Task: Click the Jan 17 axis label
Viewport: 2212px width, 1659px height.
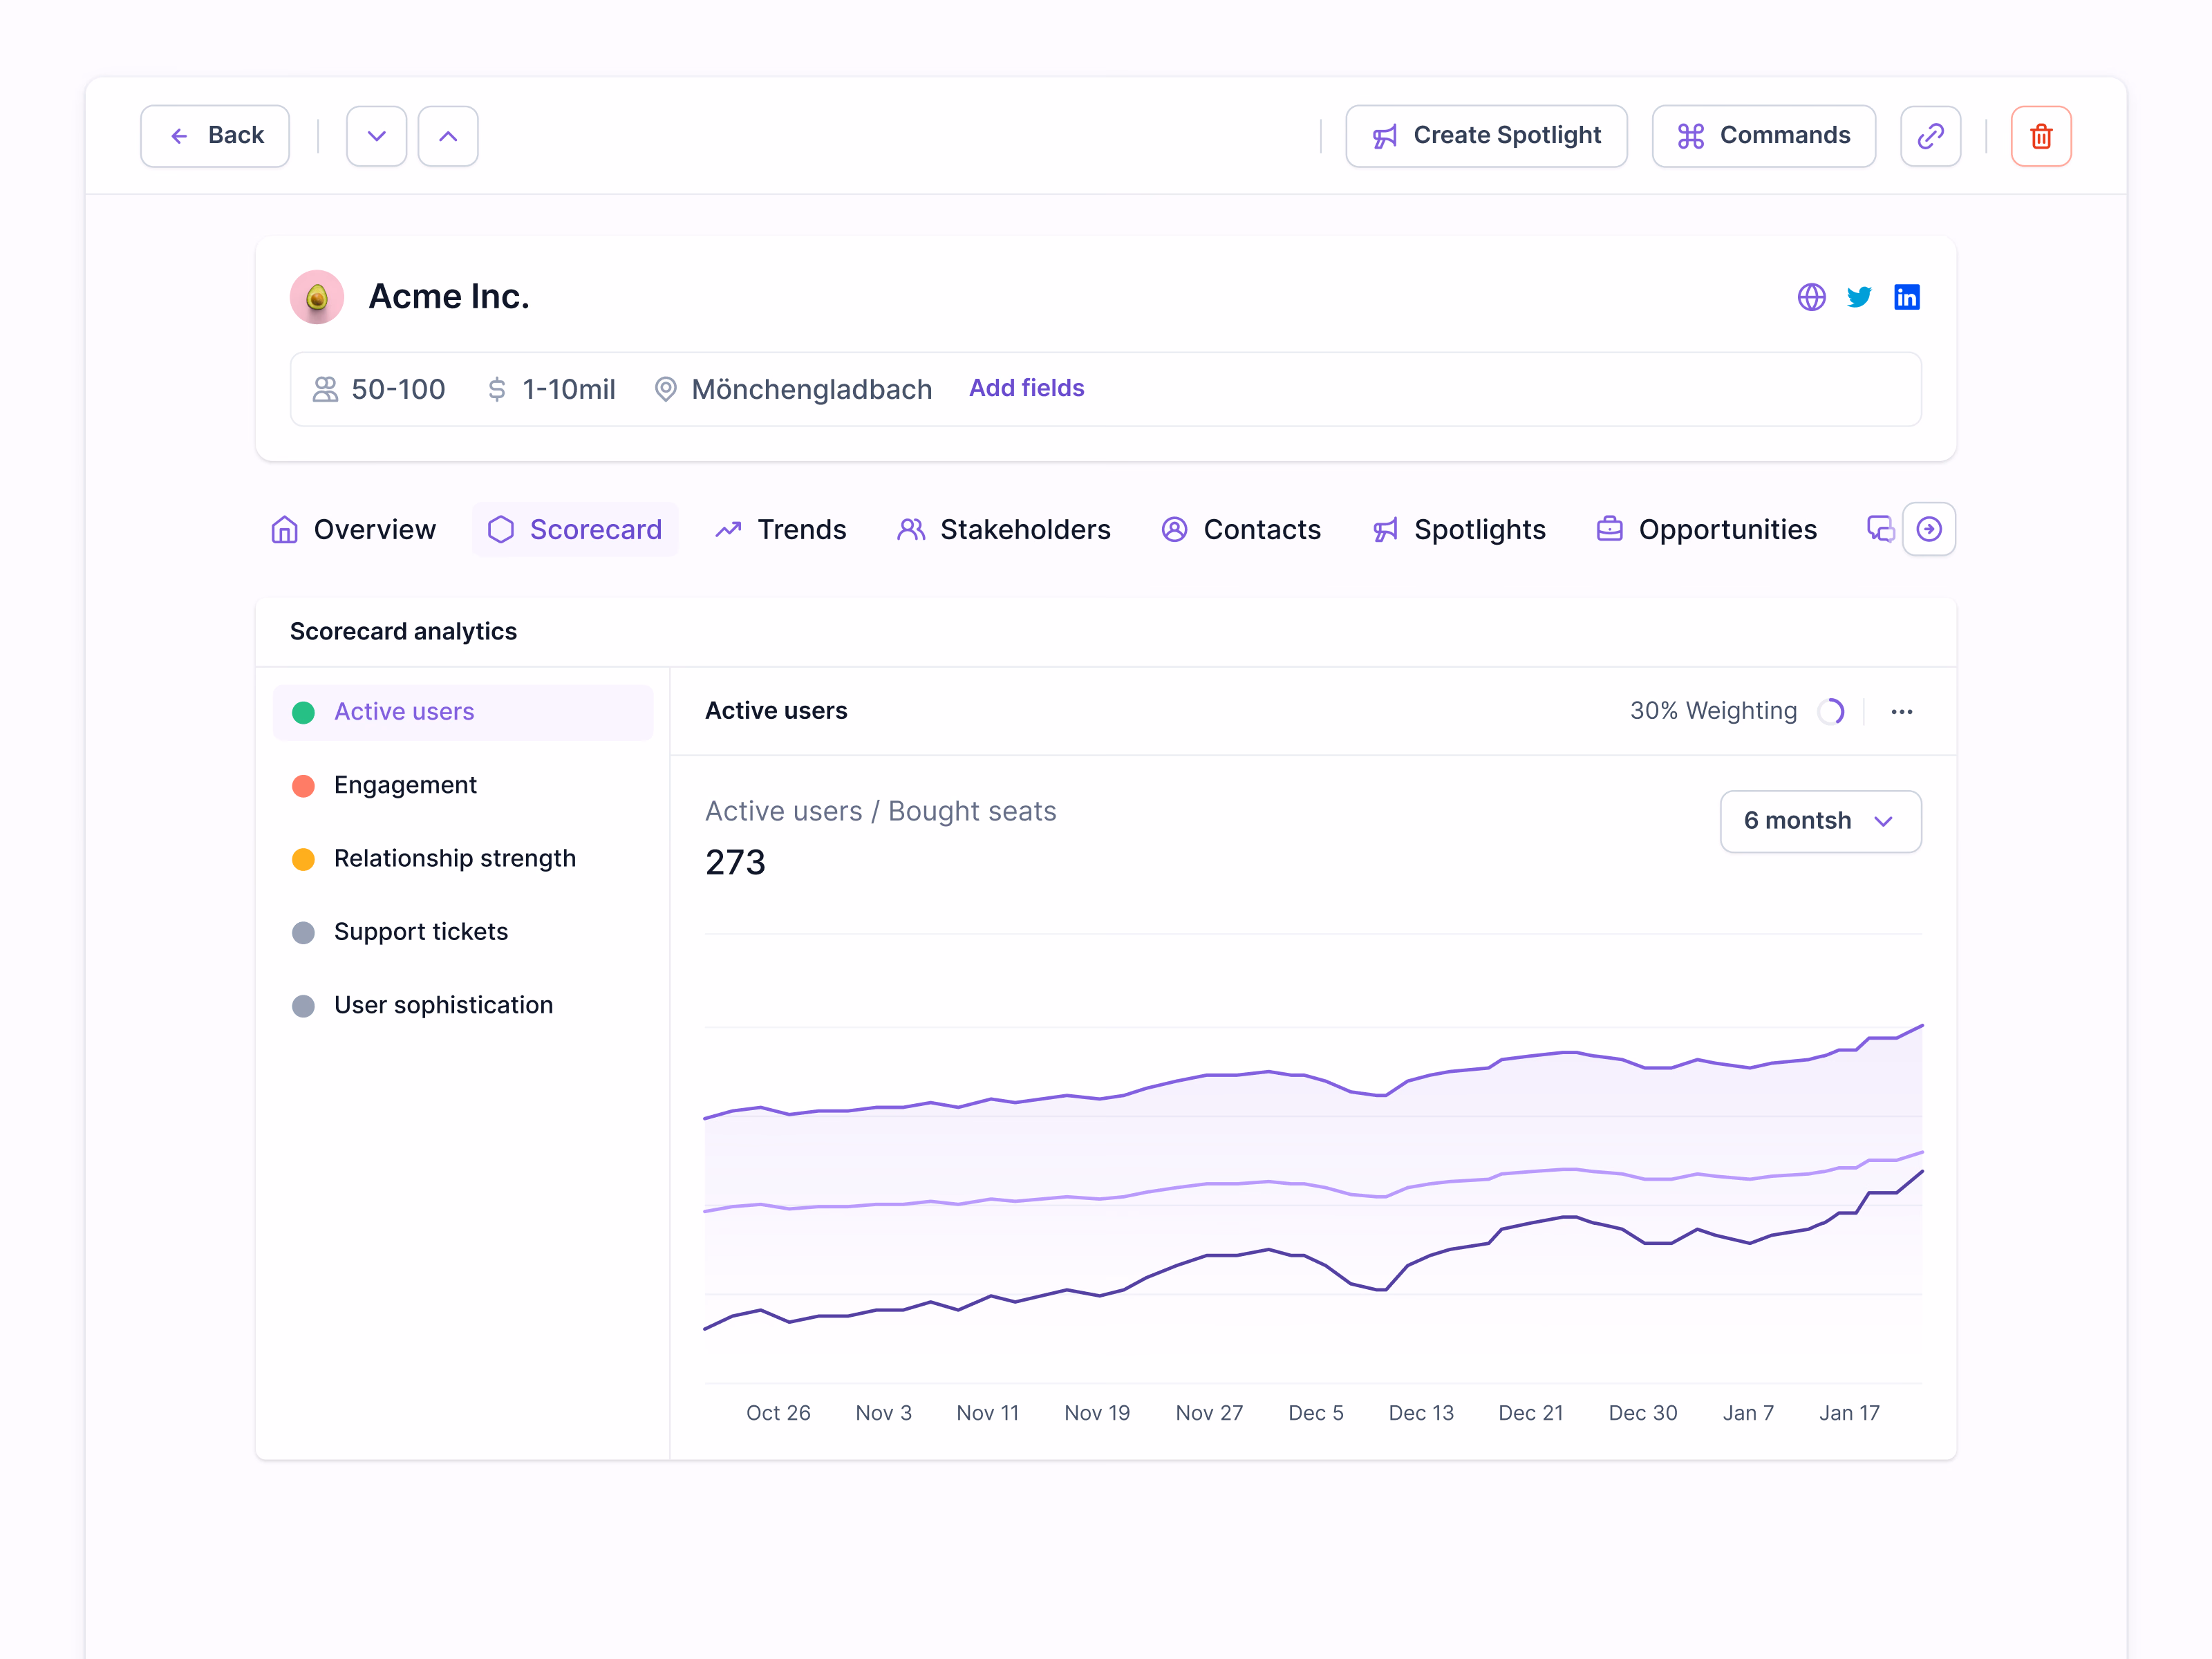Action: point(1850,1413)
